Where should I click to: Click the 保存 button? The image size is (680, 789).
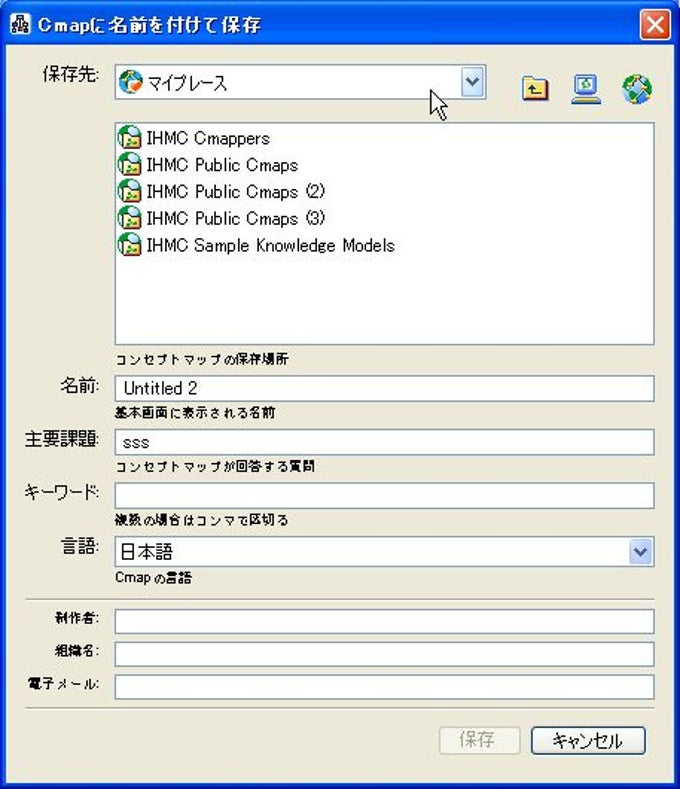coord(479,740)
